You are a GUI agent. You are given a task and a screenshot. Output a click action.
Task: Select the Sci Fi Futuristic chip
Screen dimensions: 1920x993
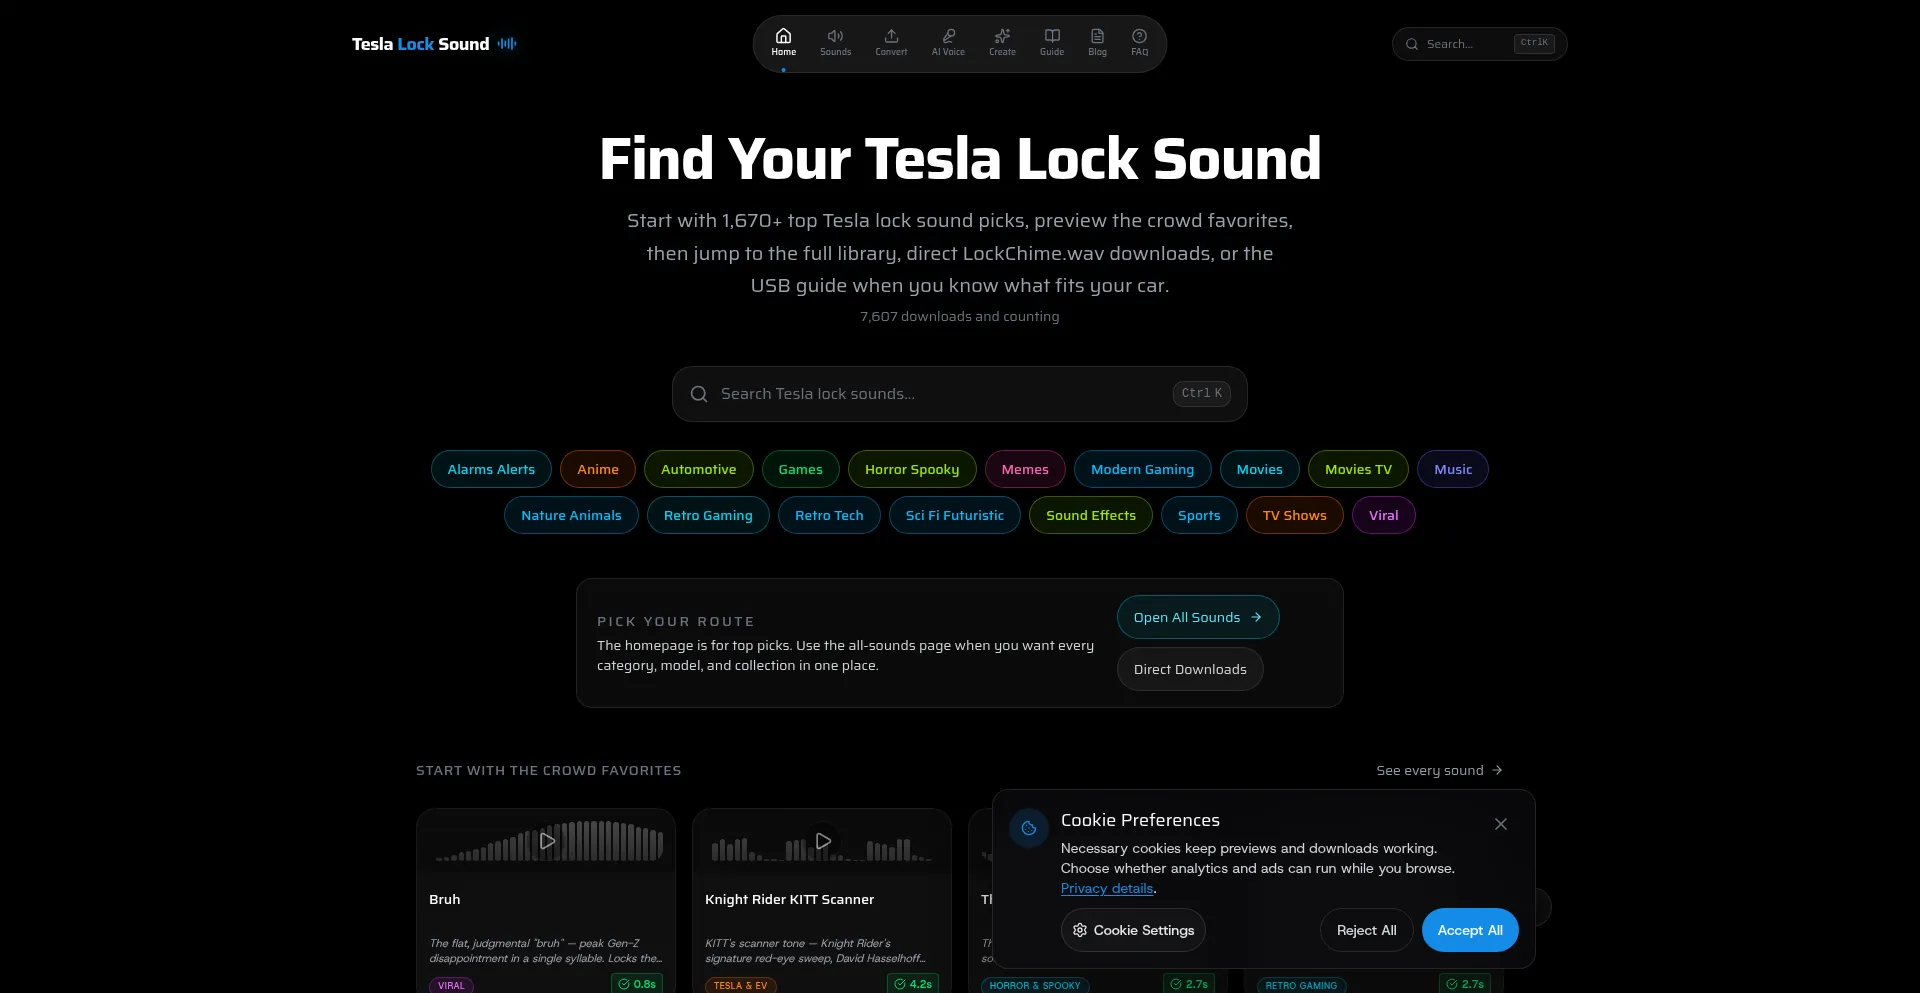955,515
